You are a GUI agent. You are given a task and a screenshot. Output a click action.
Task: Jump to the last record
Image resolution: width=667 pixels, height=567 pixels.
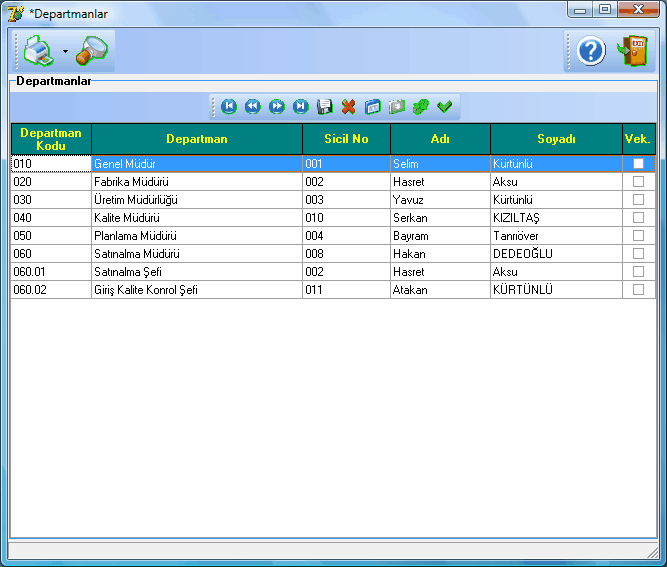pos(301,106)
